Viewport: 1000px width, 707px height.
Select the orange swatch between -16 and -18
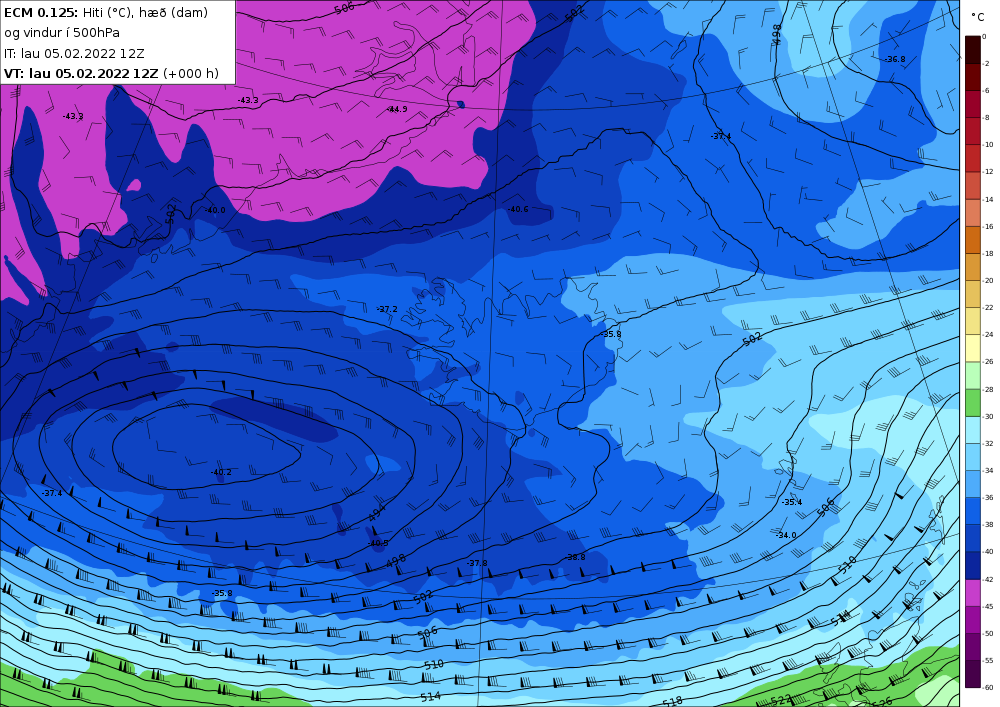pos(973,240)
